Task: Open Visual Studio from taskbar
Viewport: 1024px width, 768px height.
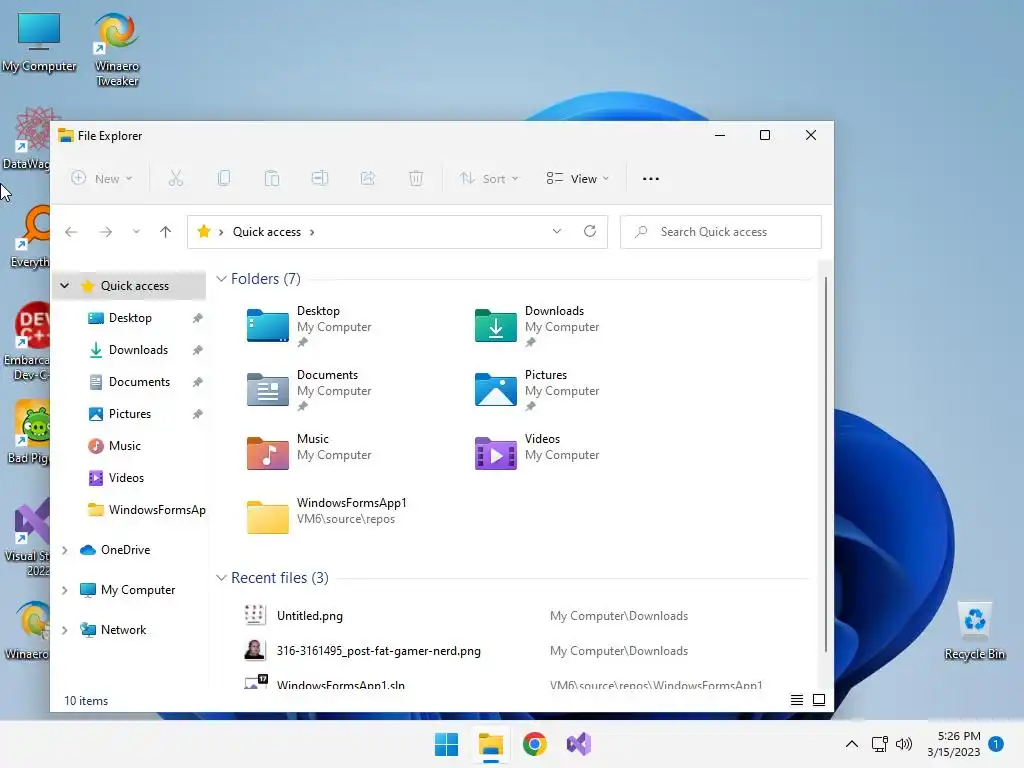Action: [579, 744]
